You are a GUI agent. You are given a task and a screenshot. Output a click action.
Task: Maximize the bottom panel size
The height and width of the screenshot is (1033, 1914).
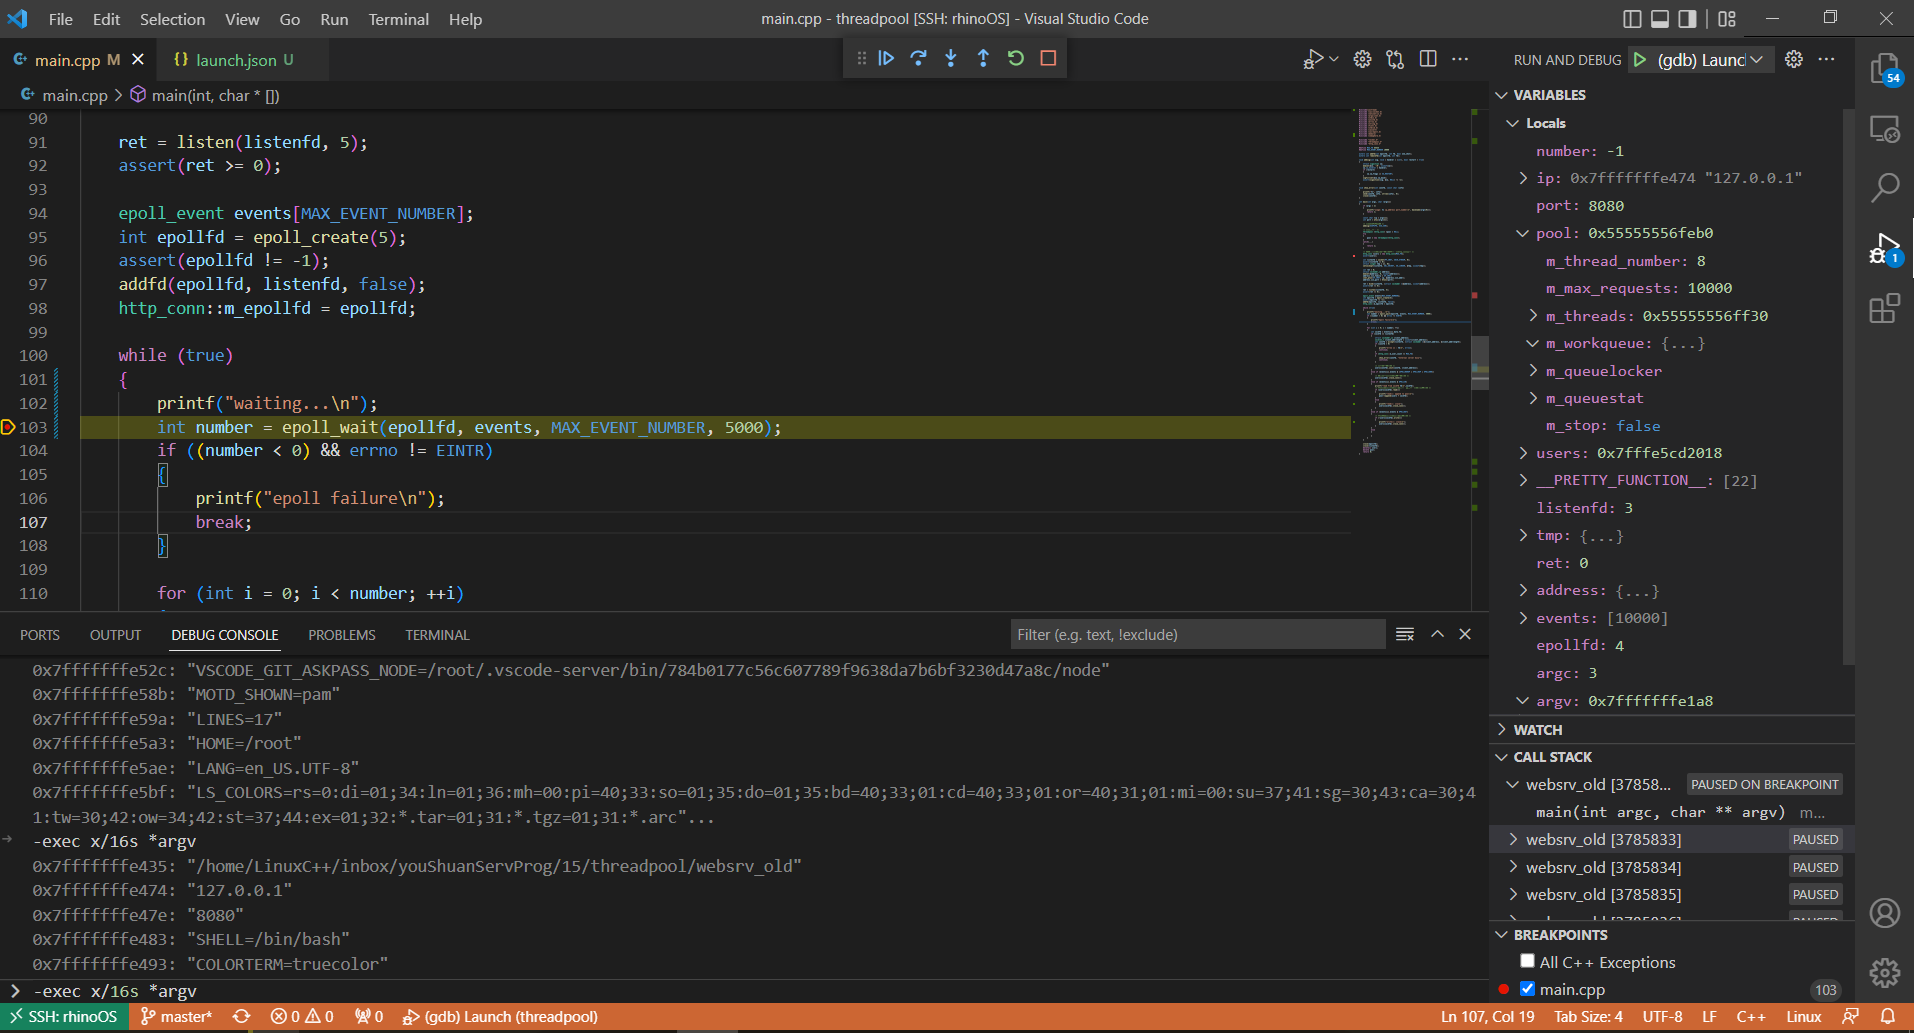pyautogui.click(x=1437, y=634)
